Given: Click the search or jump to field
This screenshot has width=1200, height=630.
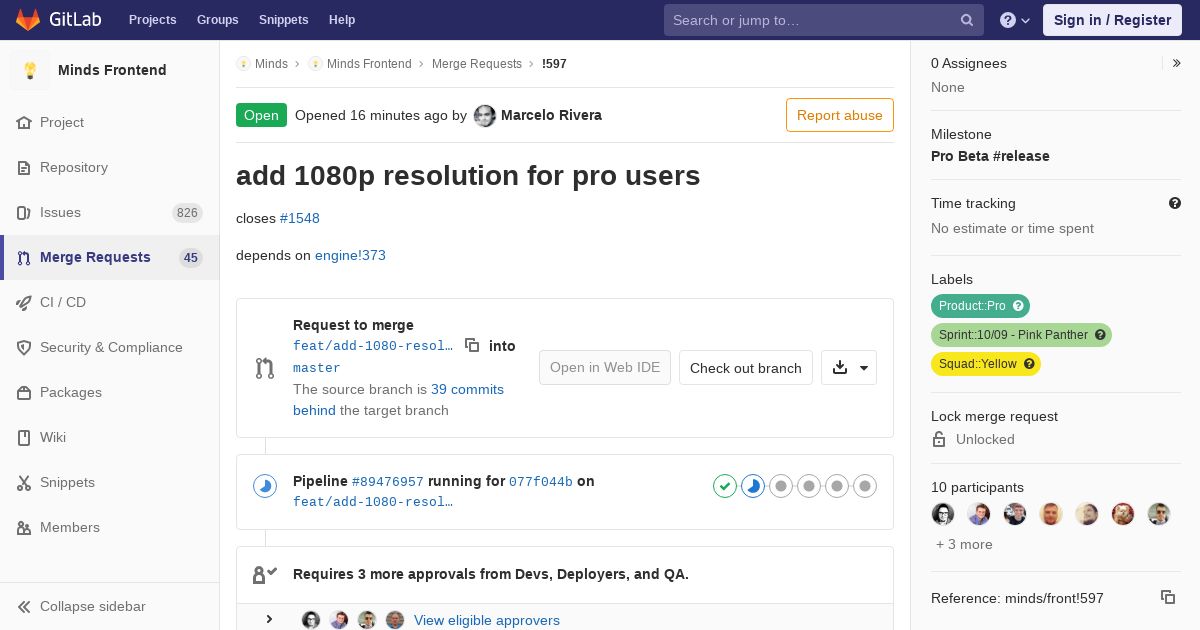Looking at the screenshot, I should (810, 20).
